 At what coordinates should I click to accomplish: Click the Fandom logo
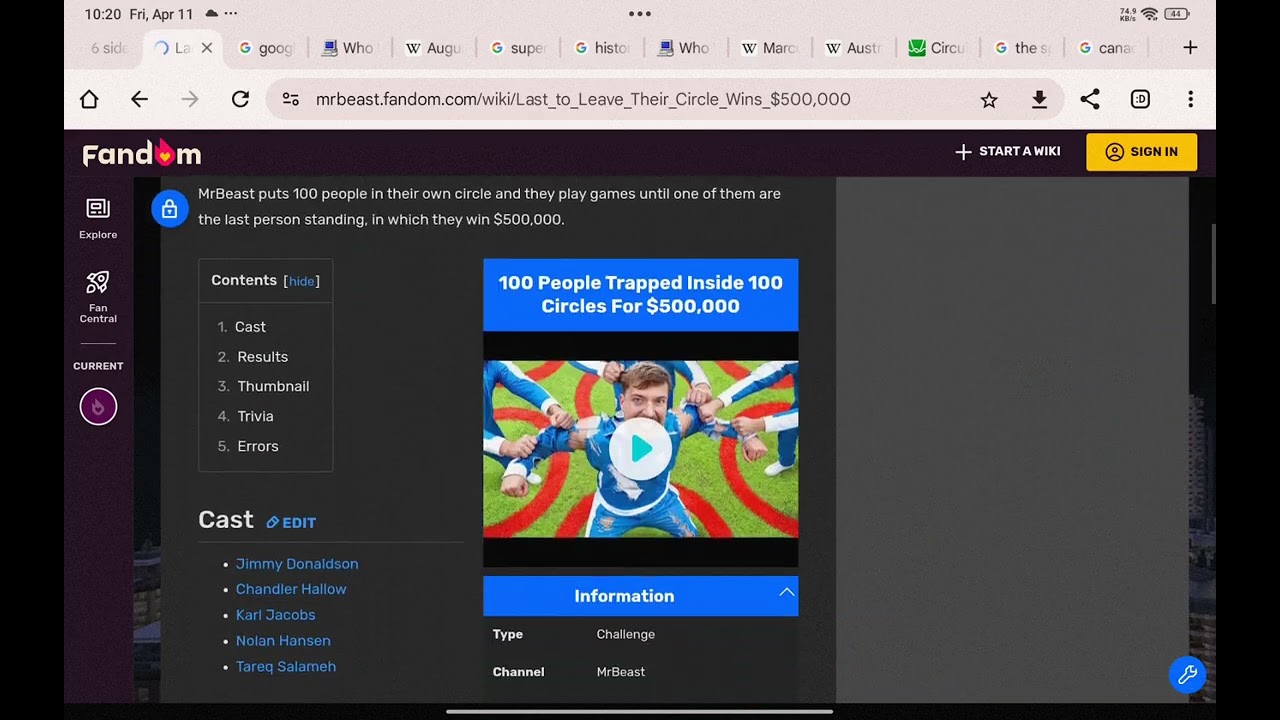point(142,153)
